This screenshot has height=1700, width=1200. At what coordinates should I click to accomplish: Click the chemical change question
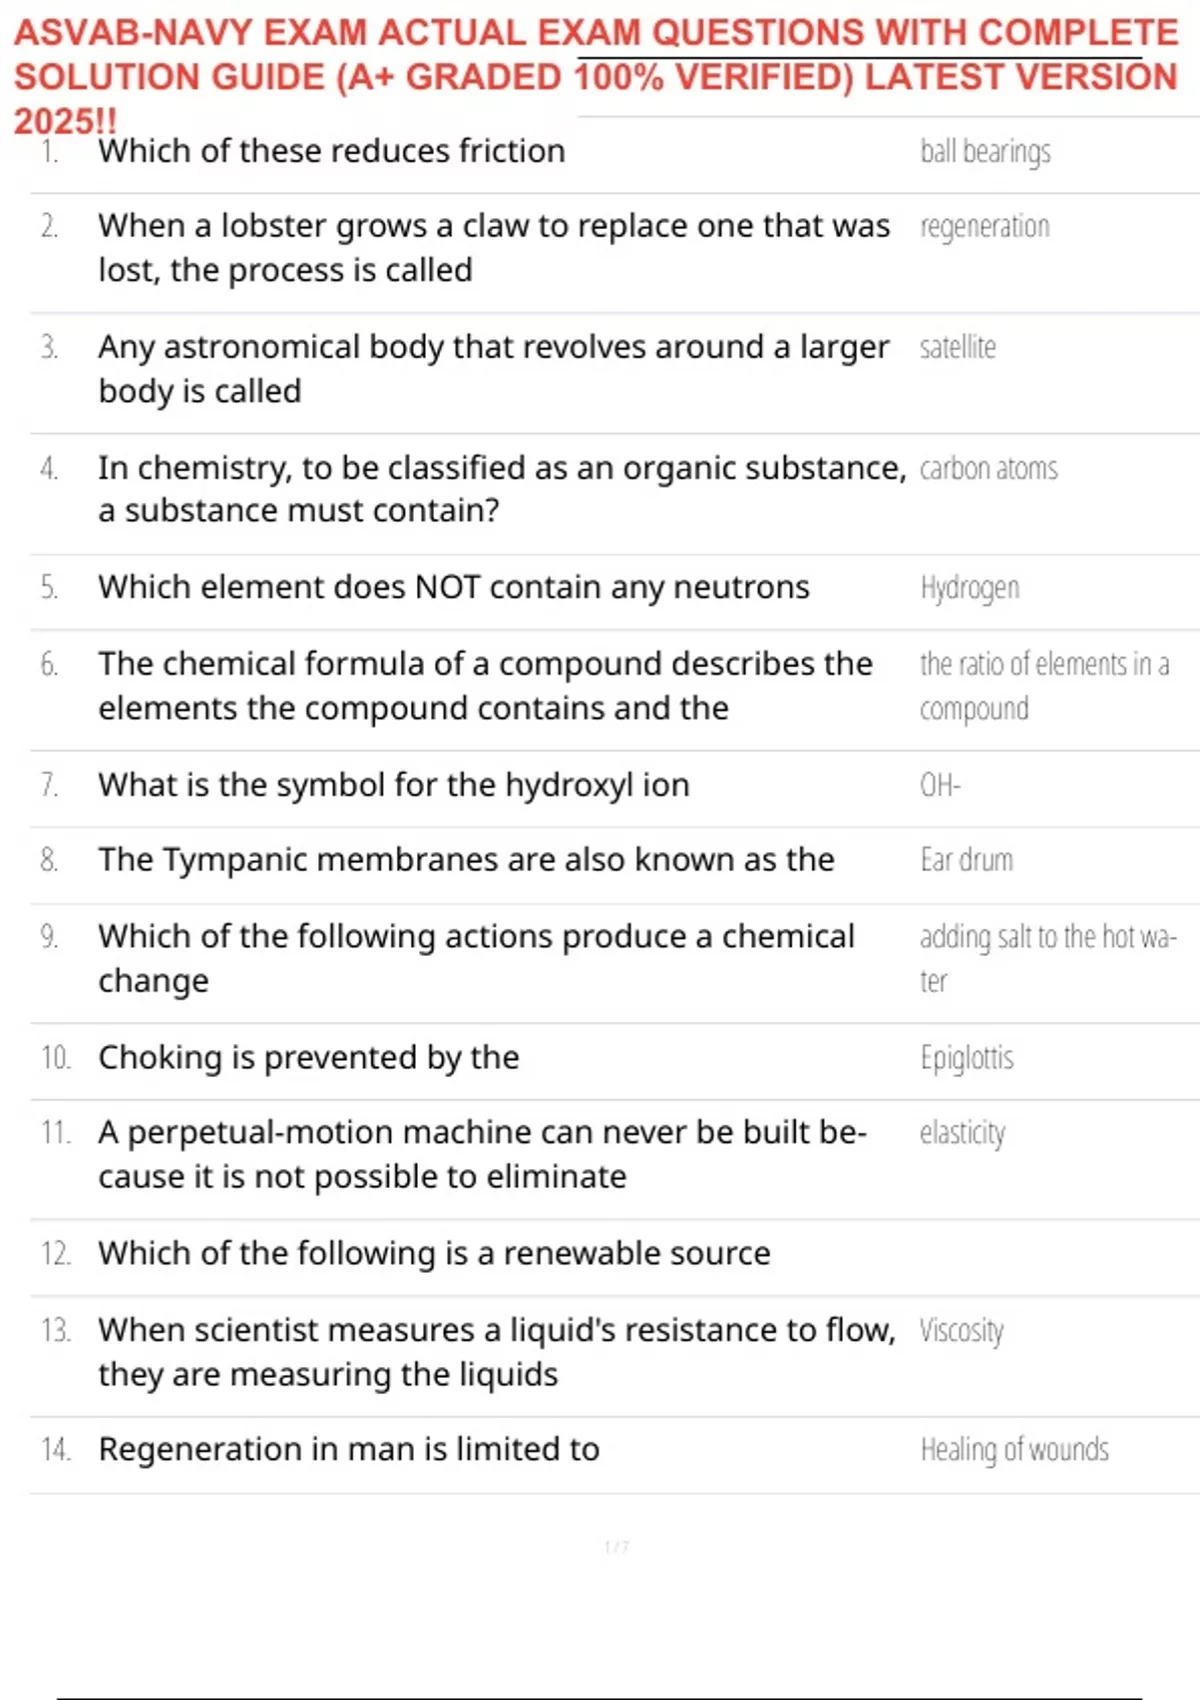coord(476,958)
